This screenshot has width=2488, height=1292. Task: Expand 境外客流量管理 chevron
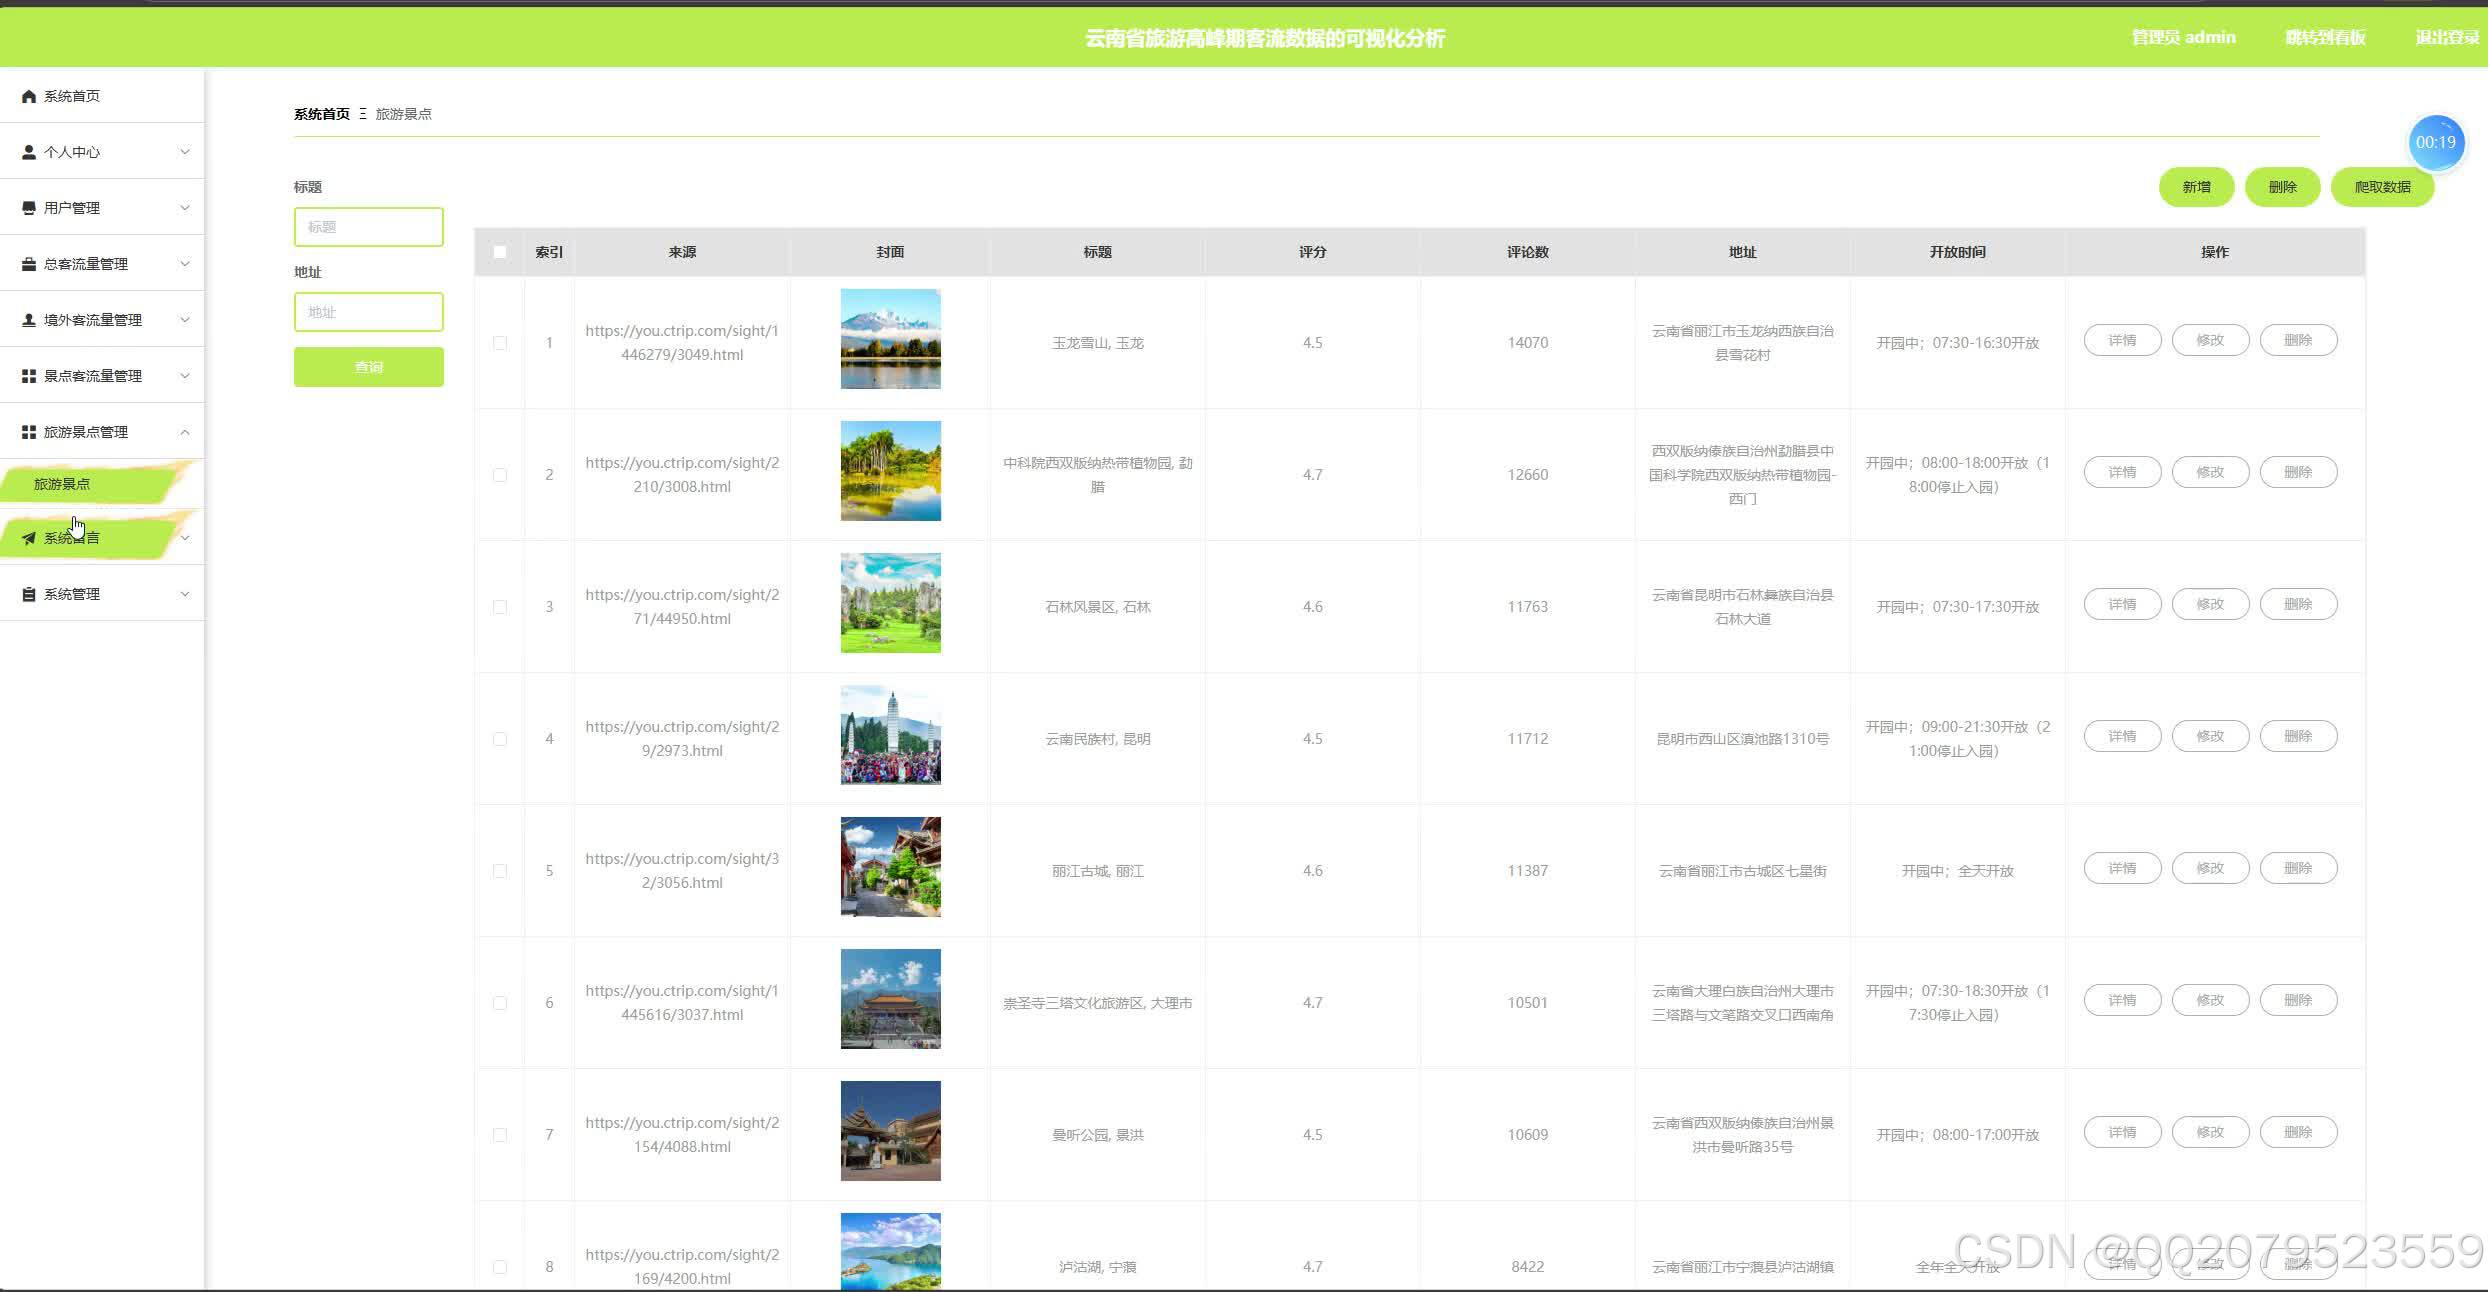[x=185, y=320]
